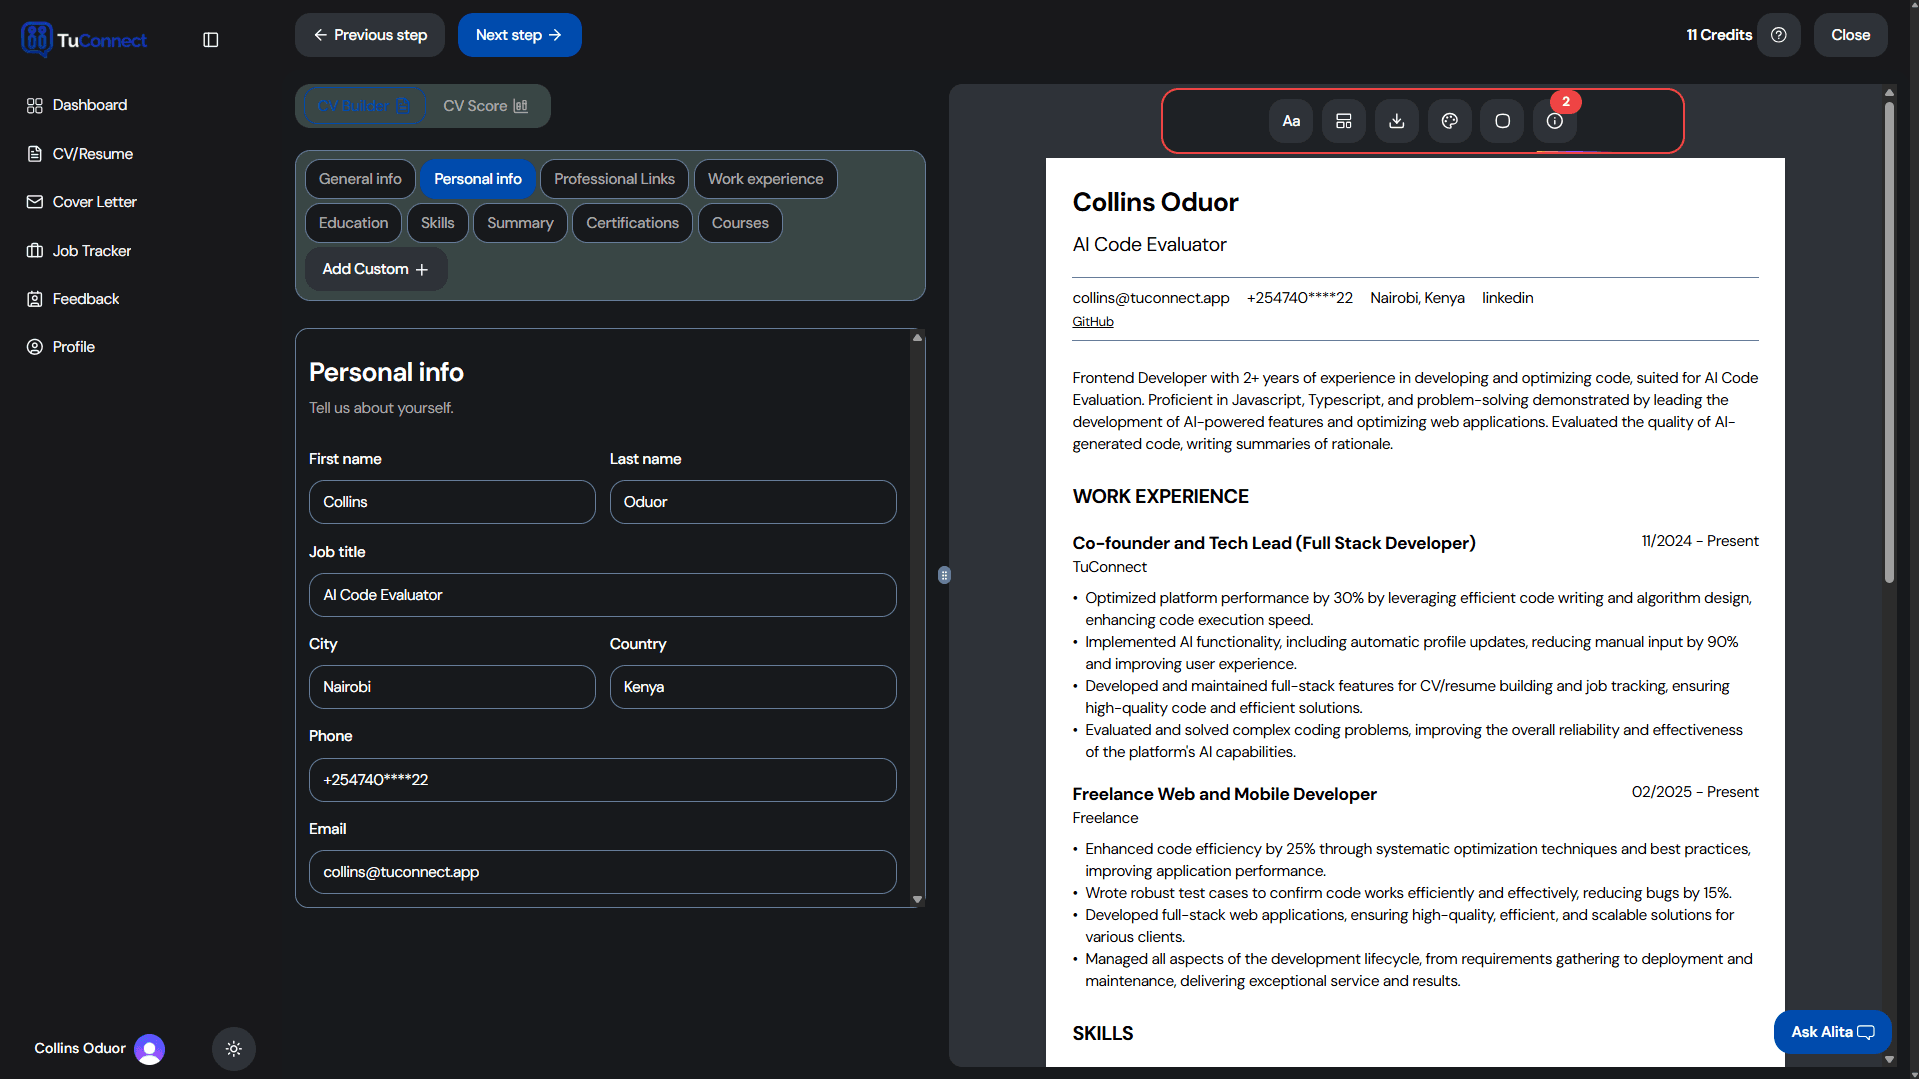1919x1079 pixels.
Task: Toggle the sidebar collapse control
Action: [x=210, y=40]
